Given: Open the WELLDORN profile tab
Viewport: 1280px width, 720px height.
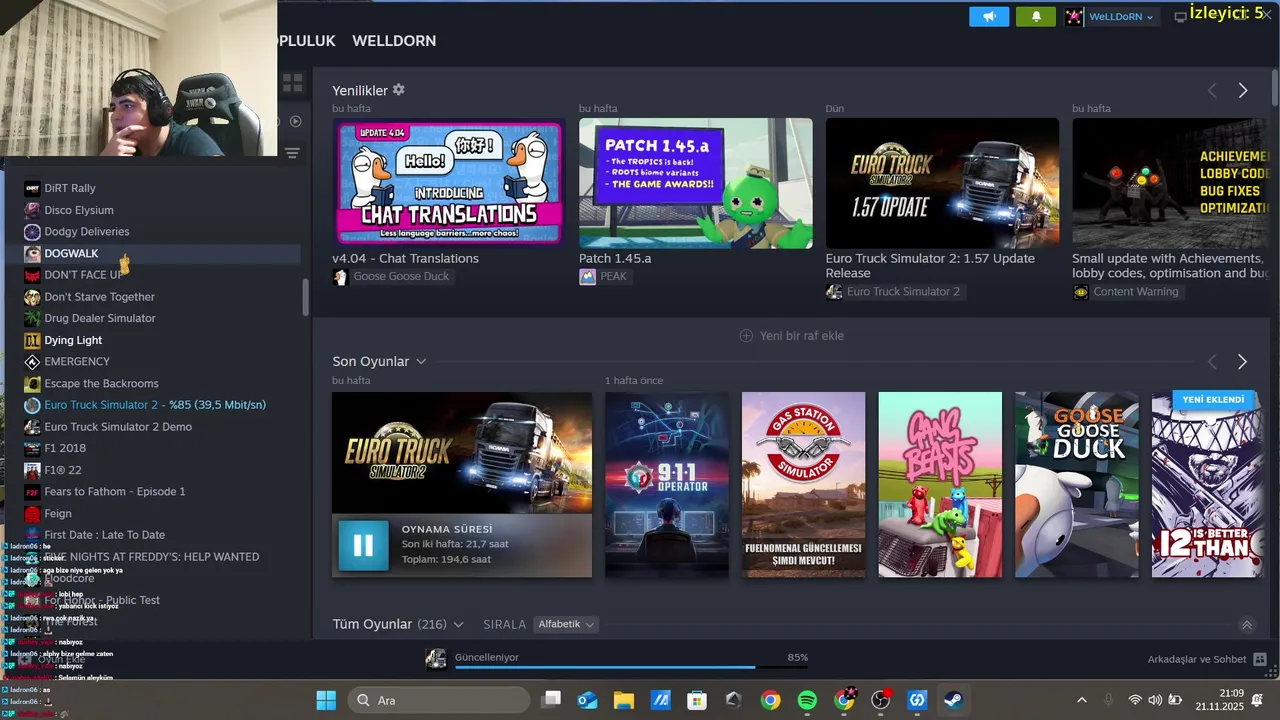Looking at the screenshot, I should tap(394, 41).
